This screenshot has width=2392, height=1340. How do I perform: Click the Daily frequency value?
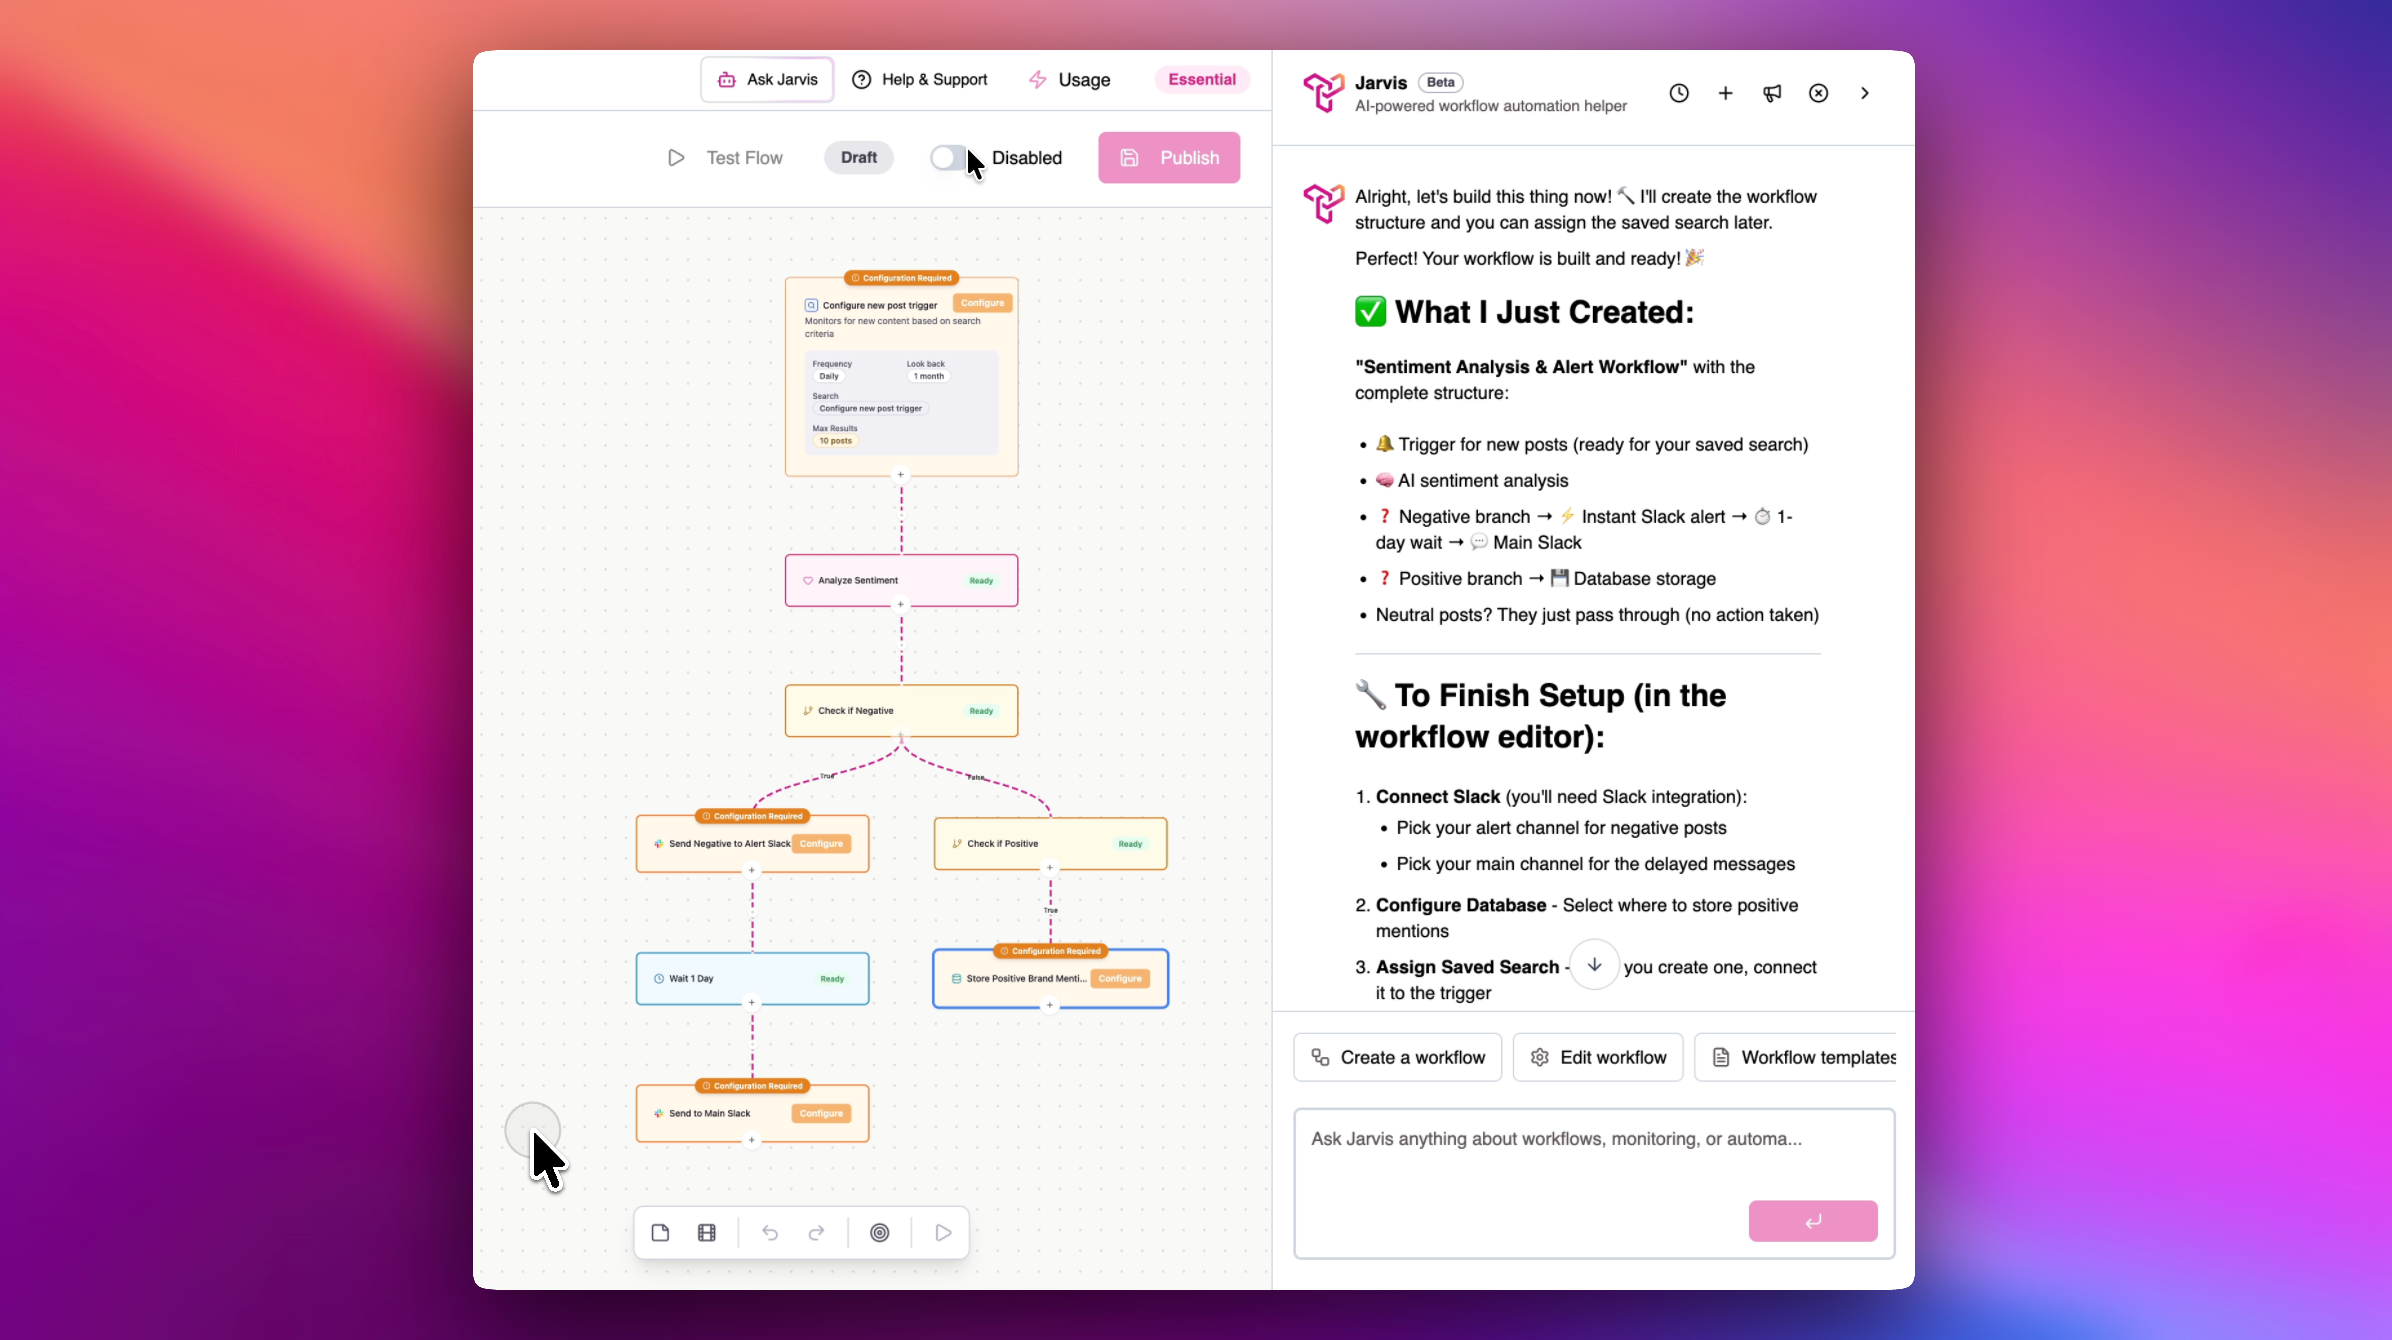click(829, 377)
